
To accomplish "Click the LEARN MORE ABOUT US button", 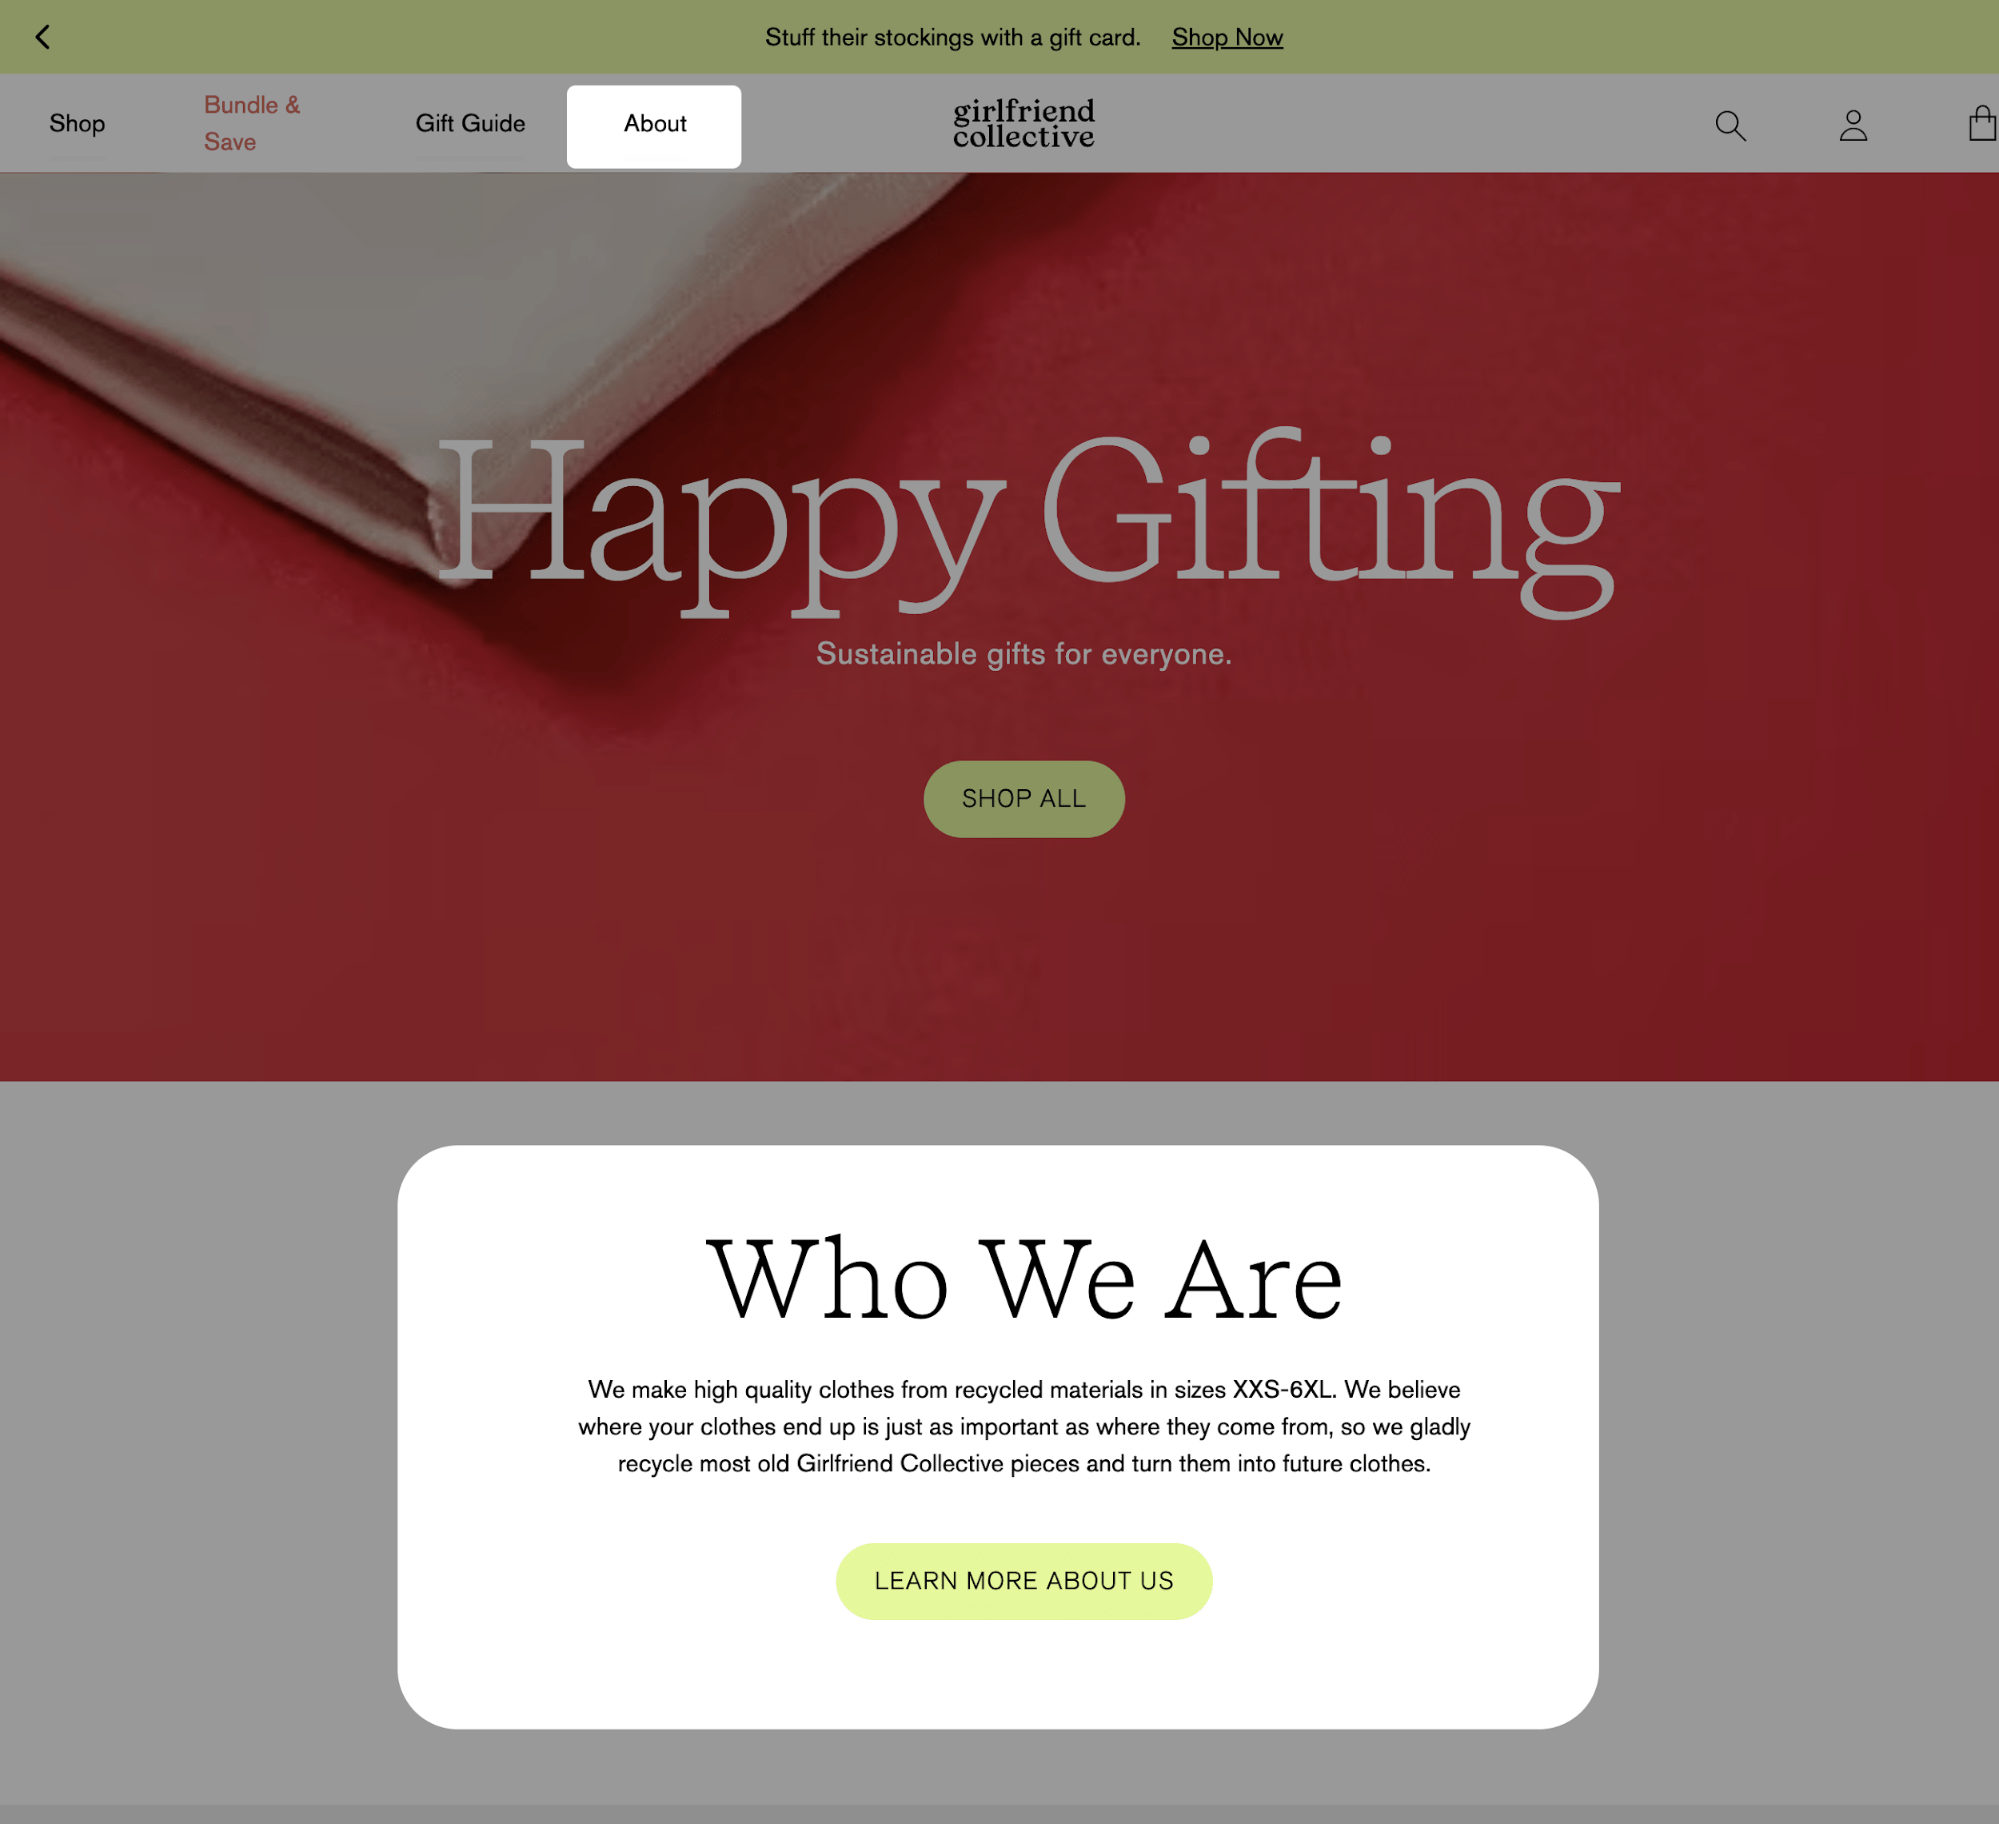I will tap(1024, 1580).
